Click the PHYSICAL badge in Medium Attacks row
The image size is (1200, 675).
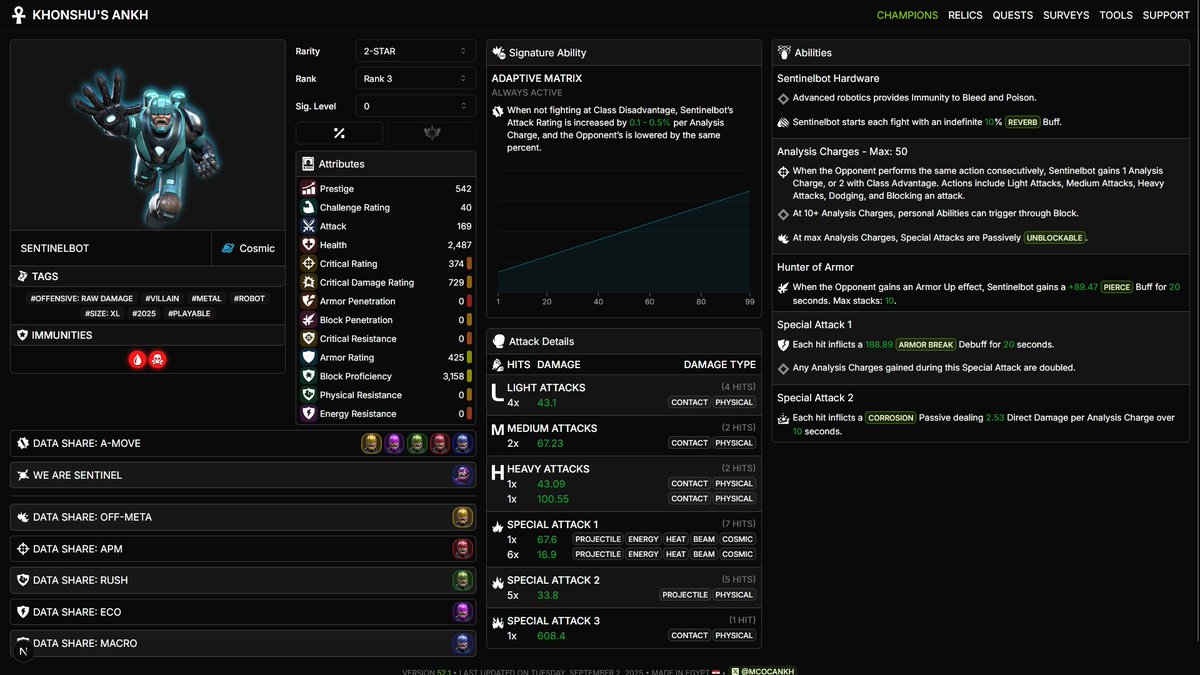[x=734, y=443]
